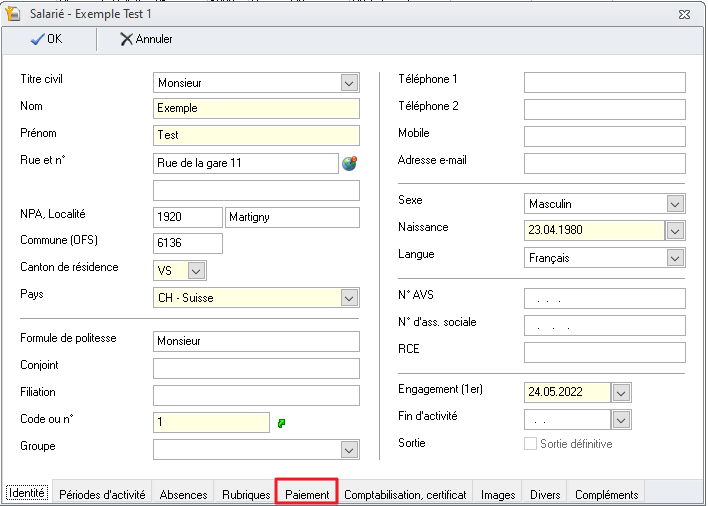Click the green icon beside Code ou n°
Viewport: 708px width, 506px height.
(x=283, y=423)
